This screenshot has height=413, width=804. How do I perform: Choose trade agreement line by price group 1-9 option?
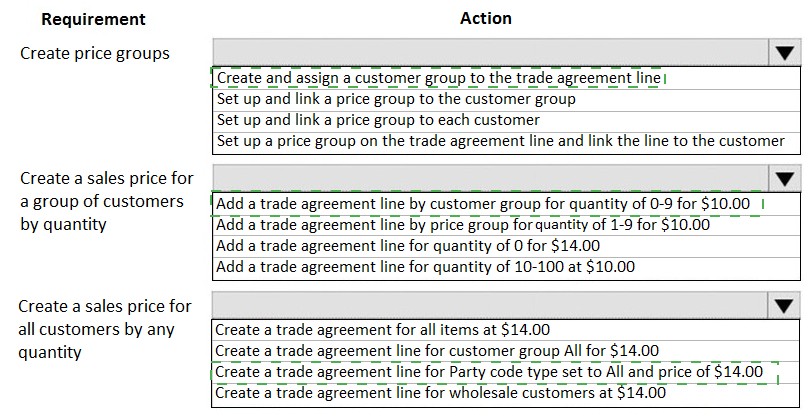[x=463, y=225]
